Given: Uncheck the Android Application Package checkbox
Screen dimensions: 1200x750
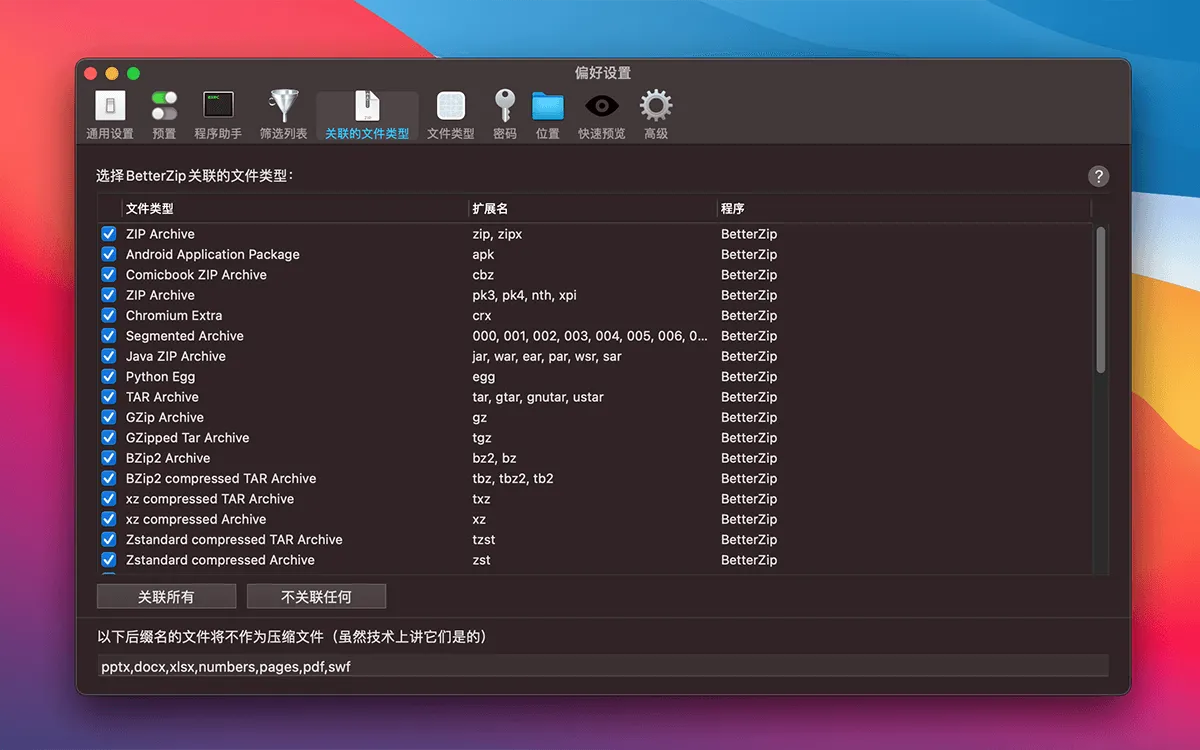Looking at the screenshot, I should [x=109, y=255].
